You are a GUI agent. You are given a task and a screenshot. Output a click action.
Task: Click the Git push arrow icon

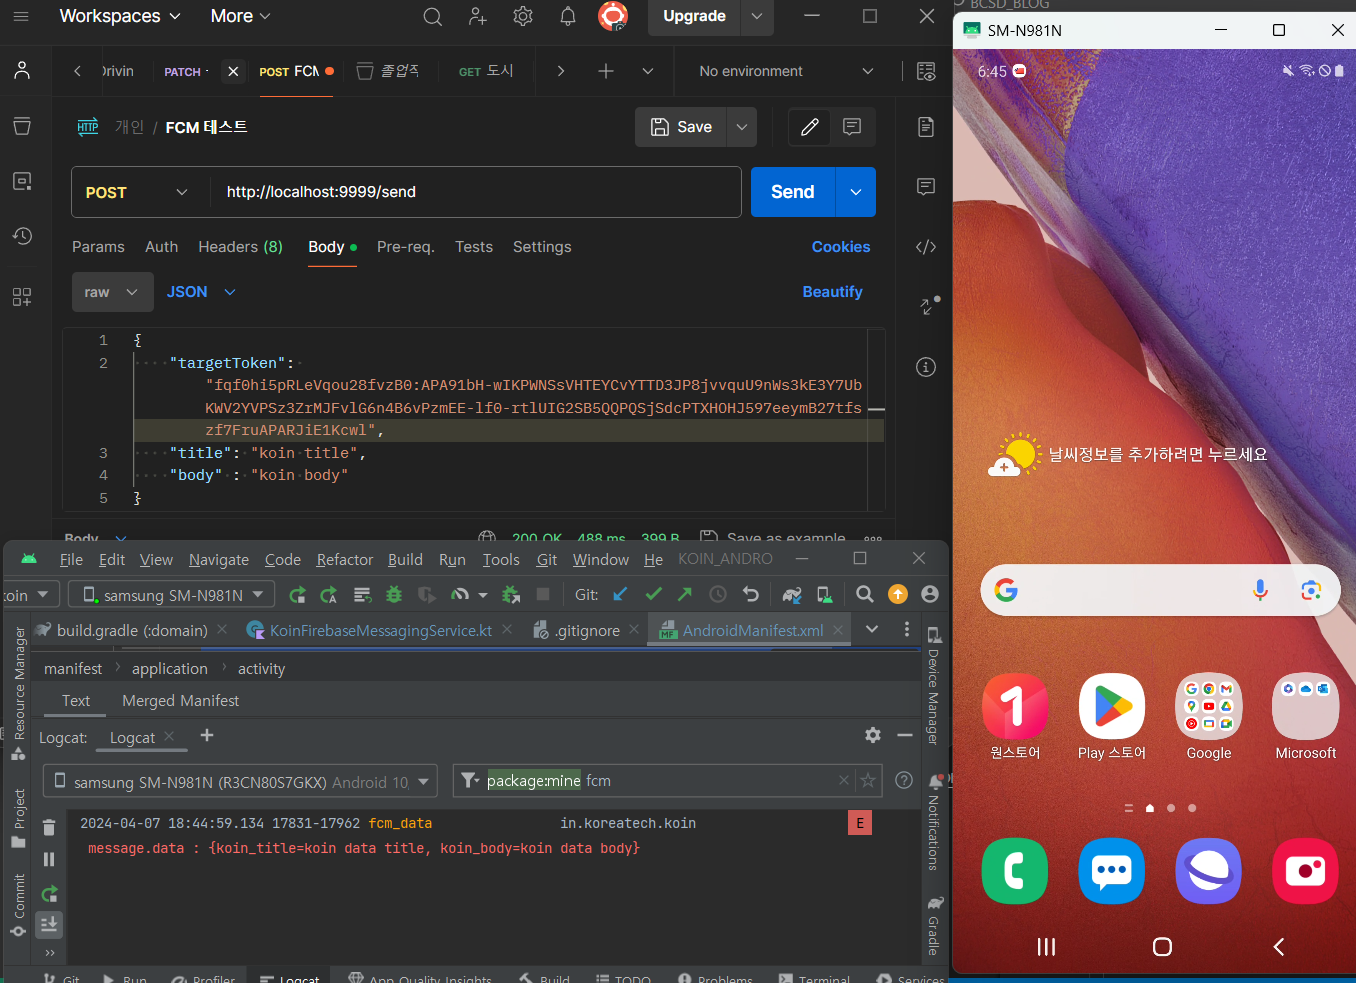(685, 595)
